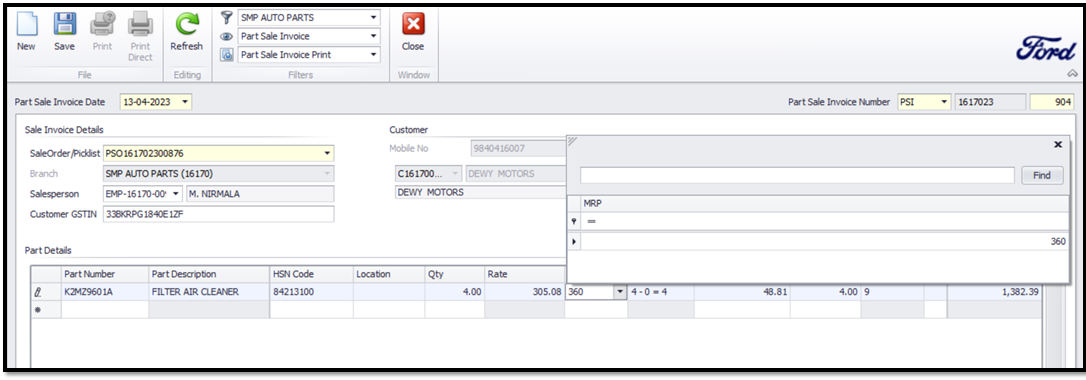Click the Print Direct icon

[140, 24]
